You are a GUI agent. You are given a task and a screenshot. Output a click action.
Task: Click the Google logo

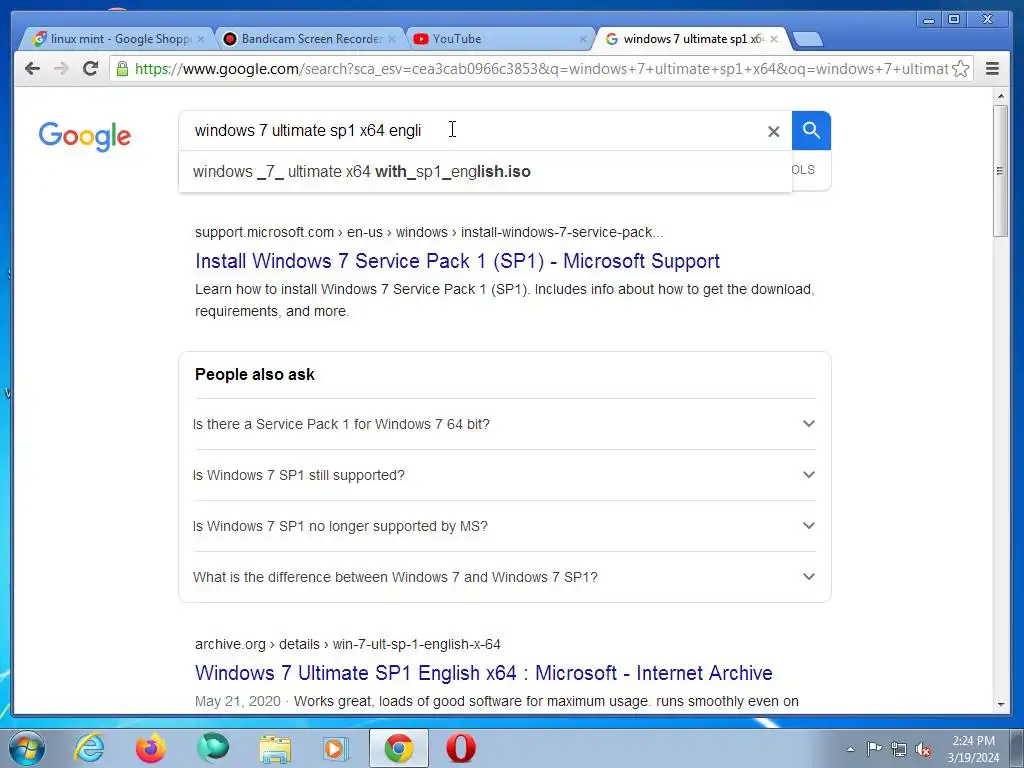point(85,136)
